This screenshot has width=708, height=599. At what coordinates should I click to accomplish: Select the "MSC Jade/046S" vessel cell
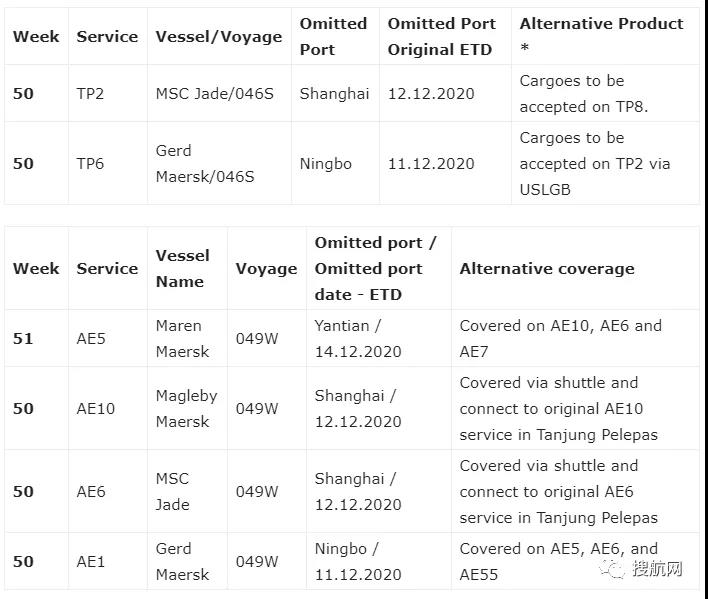pyautogui.click(x=218, y=94)
